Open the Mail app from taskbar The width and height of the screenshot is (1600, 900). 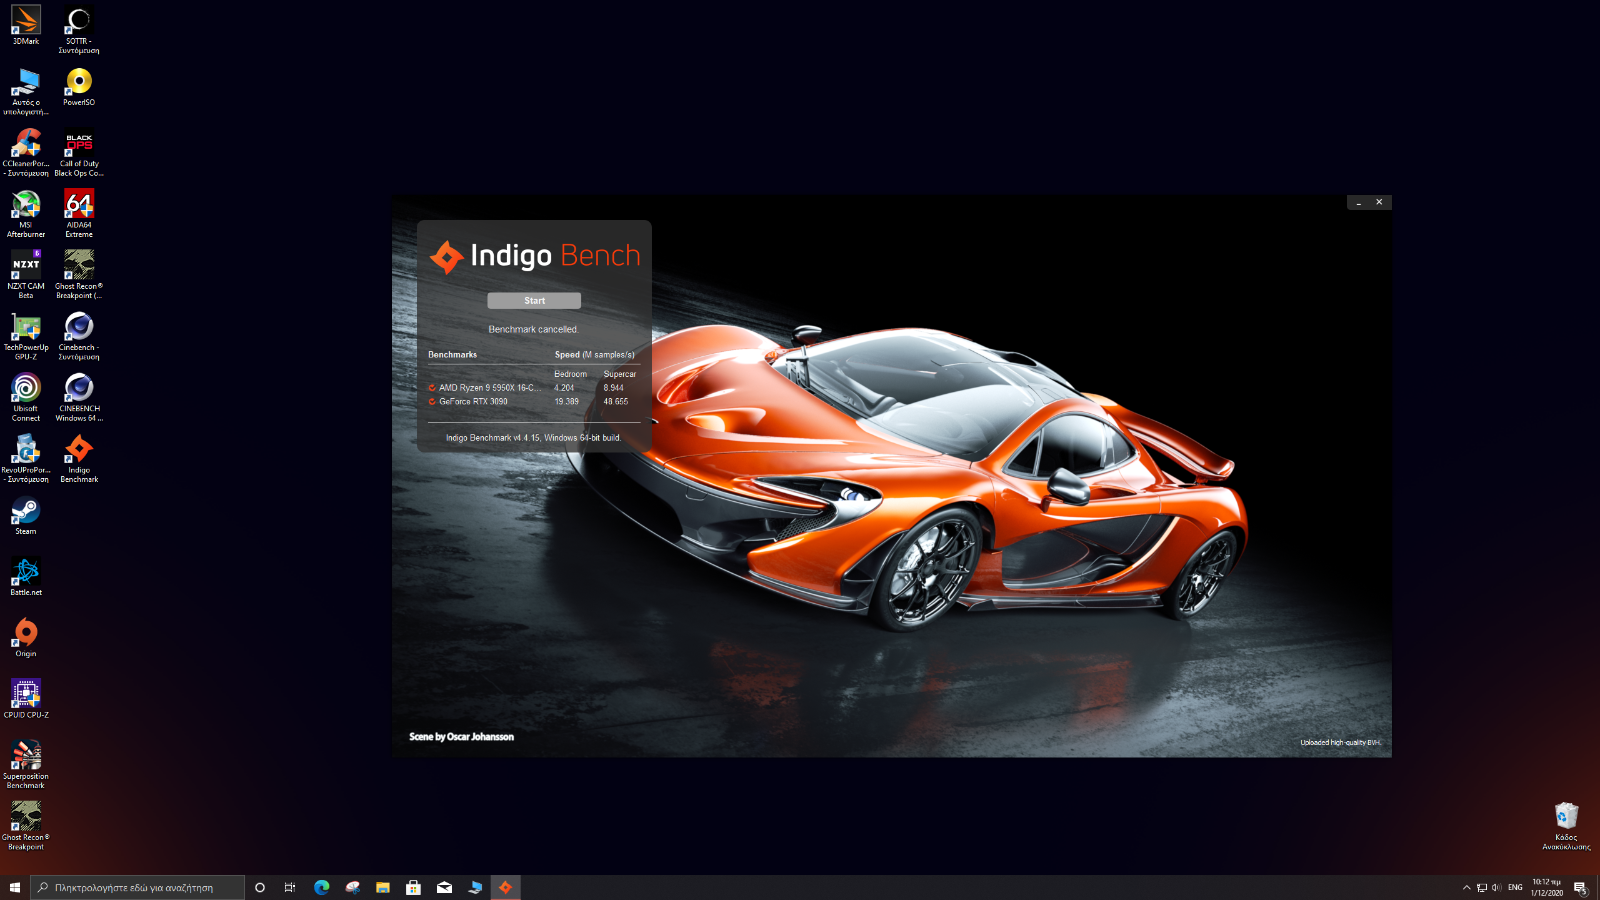tap(444, 887)
